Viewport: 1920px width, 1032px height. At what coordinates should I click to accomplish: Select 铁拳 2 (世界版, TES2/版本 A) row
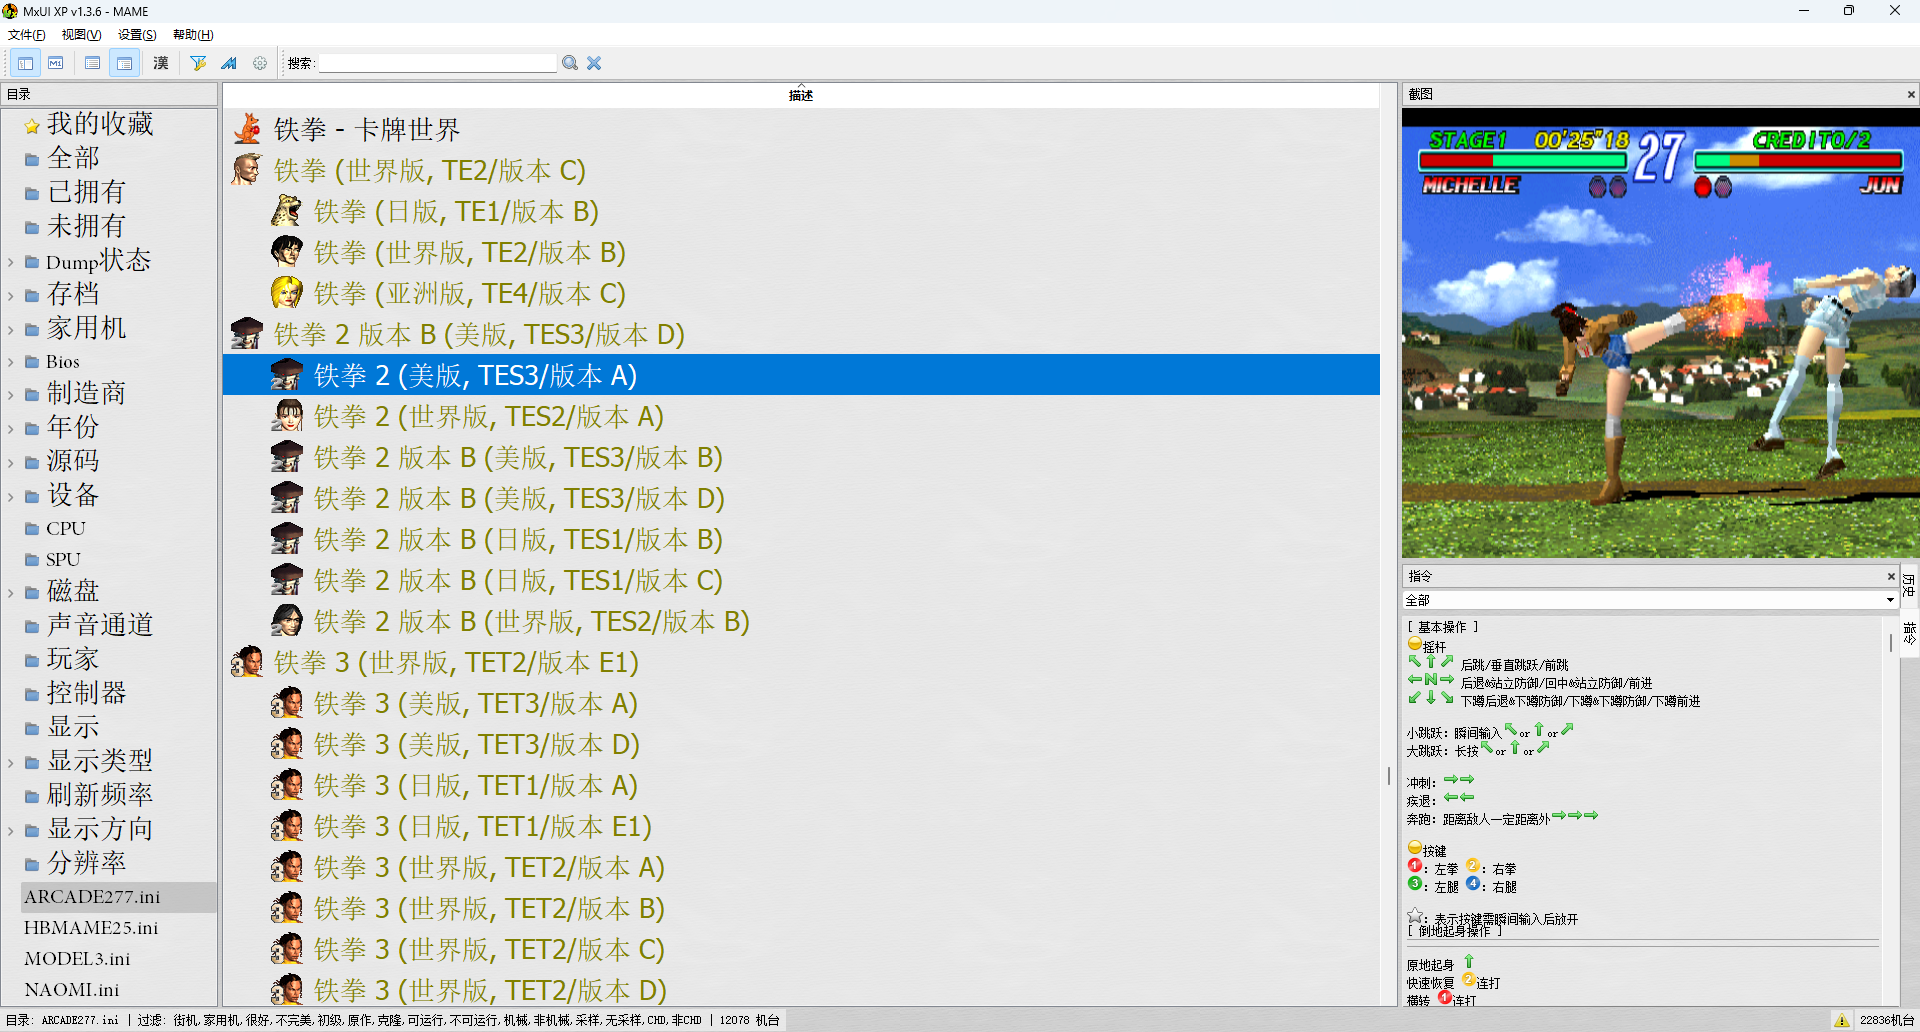tap(801, 416)
